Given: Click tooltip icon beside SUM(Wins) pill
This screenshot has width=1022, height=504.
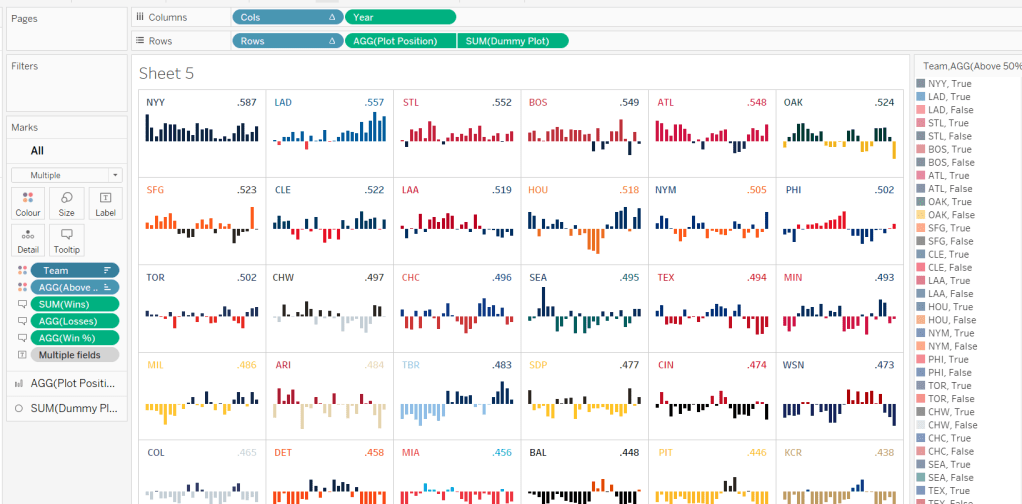Looking at the screenshot, I should [x=22, y=304].
